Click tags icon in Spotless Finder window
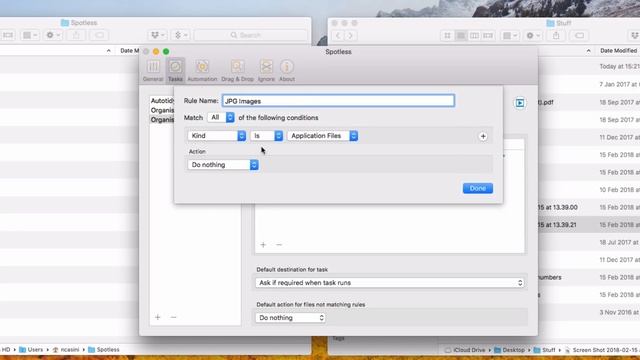 pos(99,35)
